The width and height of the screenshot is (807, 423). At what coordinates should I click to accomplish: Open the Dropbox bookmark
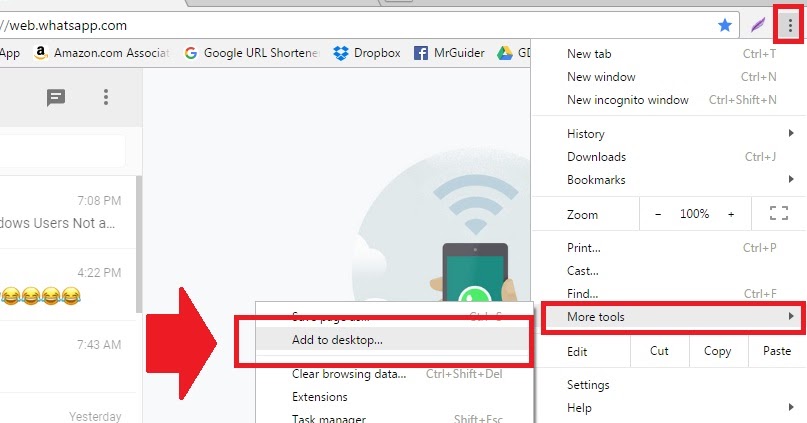pos(366,53)
